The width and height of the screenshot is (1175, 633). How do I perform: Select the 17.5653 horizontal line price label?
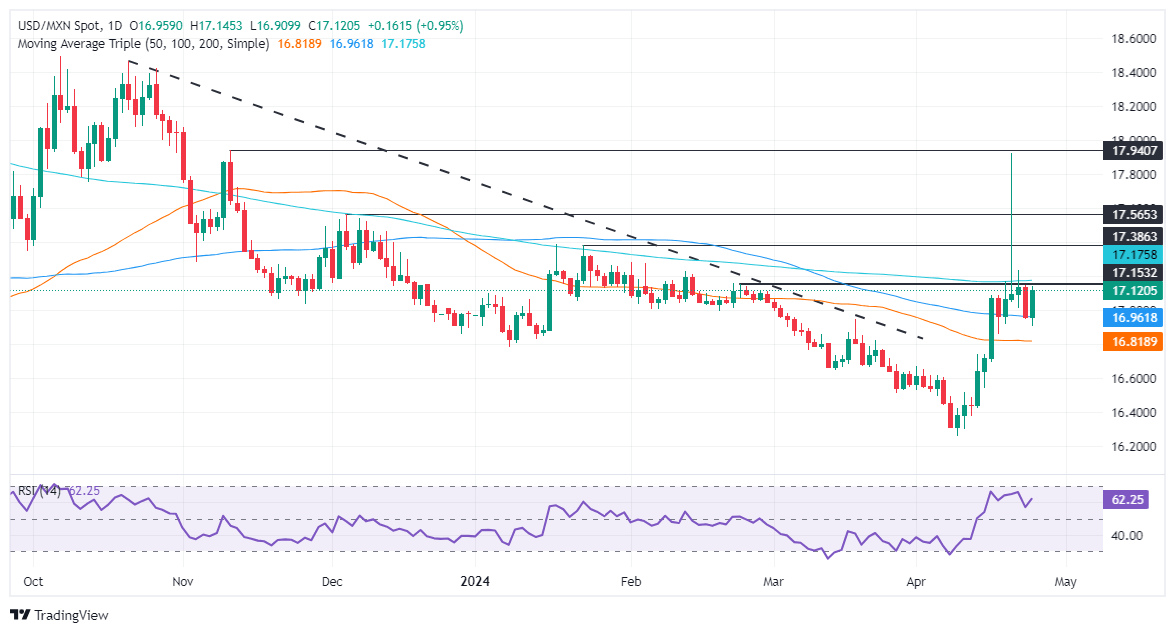pos(1134,214)
